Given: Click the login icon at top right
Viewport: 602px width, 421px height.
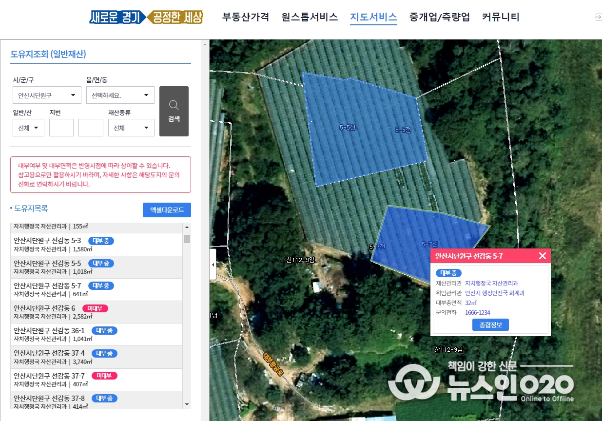Looking at the screenshot, I should pos(598,17).
